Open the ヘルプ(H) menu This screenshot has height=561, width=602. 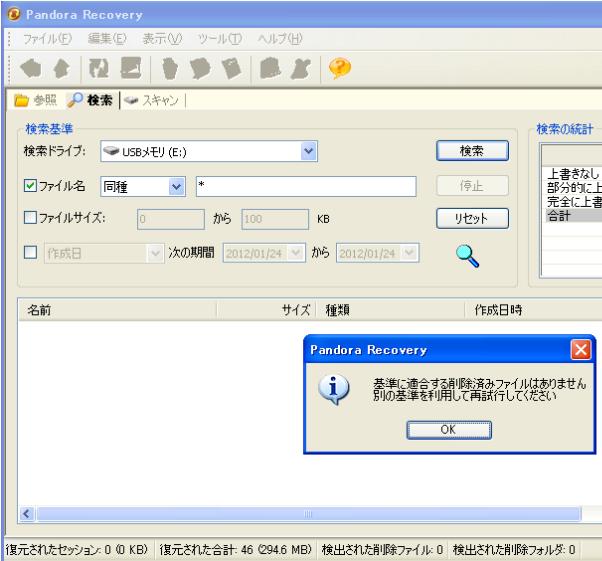click(280, 39)
